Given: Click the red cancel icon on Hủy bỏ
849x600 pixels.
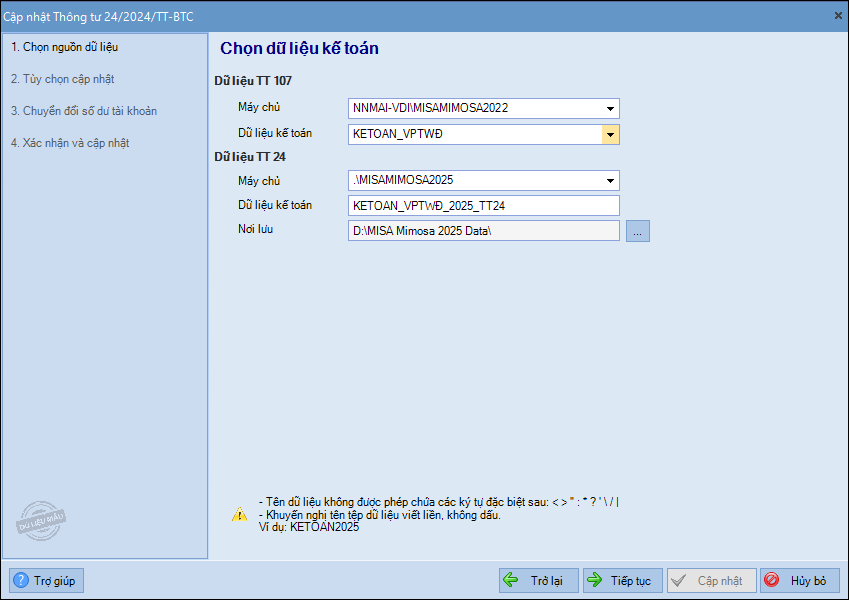Looking at the screenshot, I should (x=772, y=580).
